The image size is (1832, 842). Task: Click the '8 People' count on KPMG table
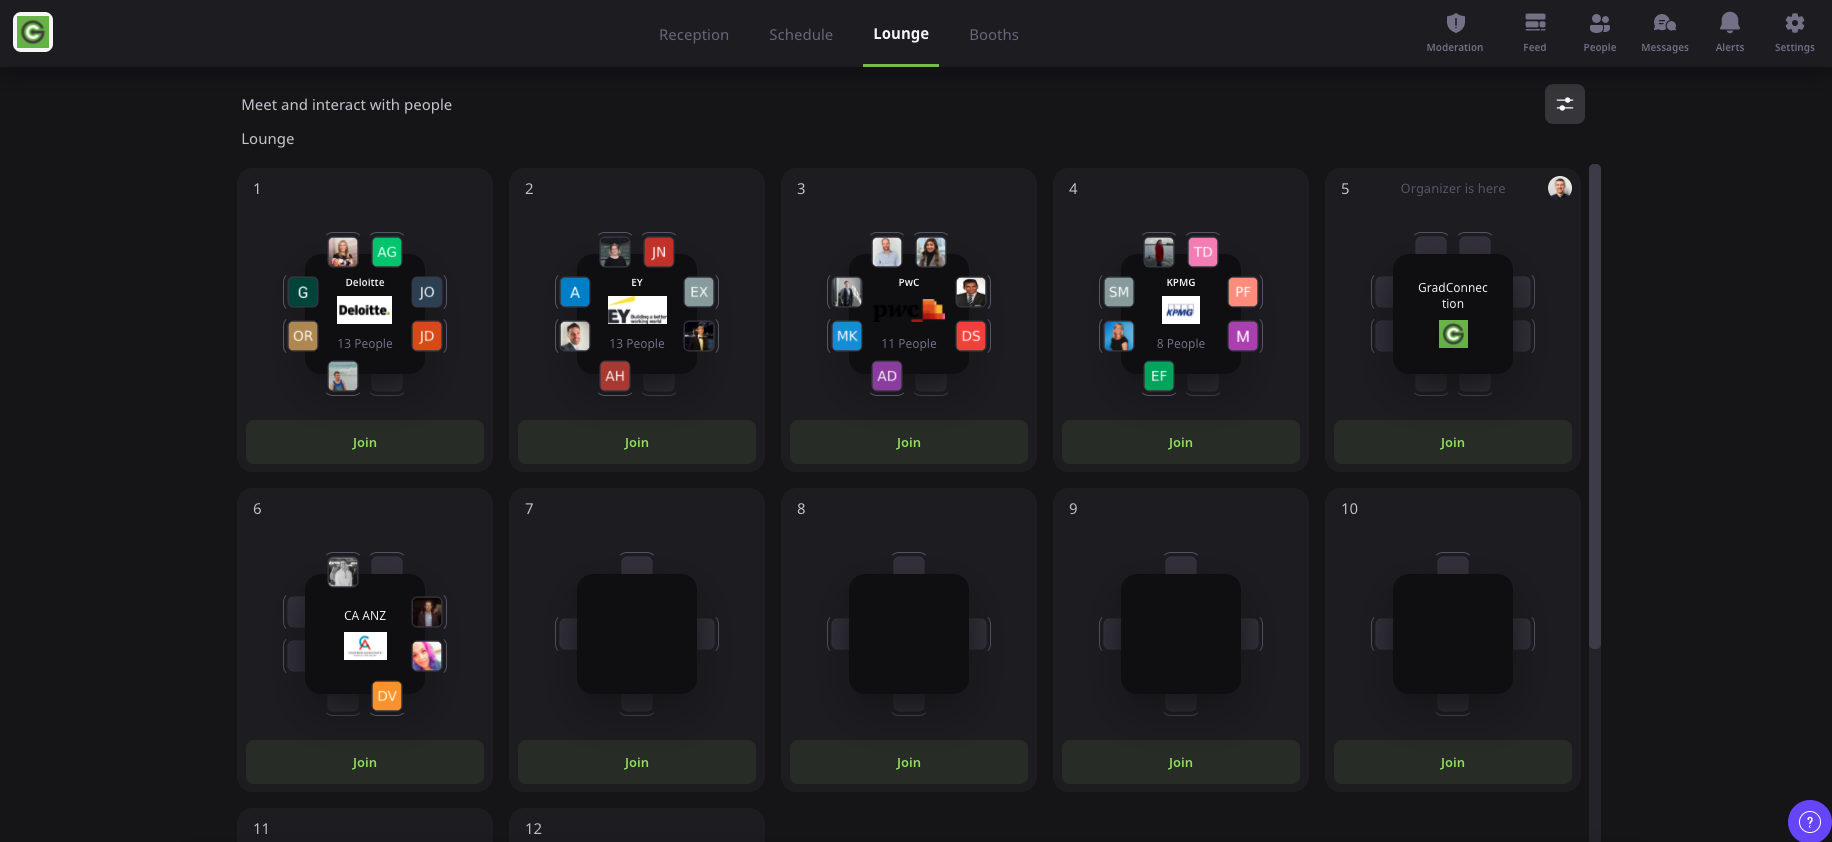pyautogui.click(x=1181, y=343)
